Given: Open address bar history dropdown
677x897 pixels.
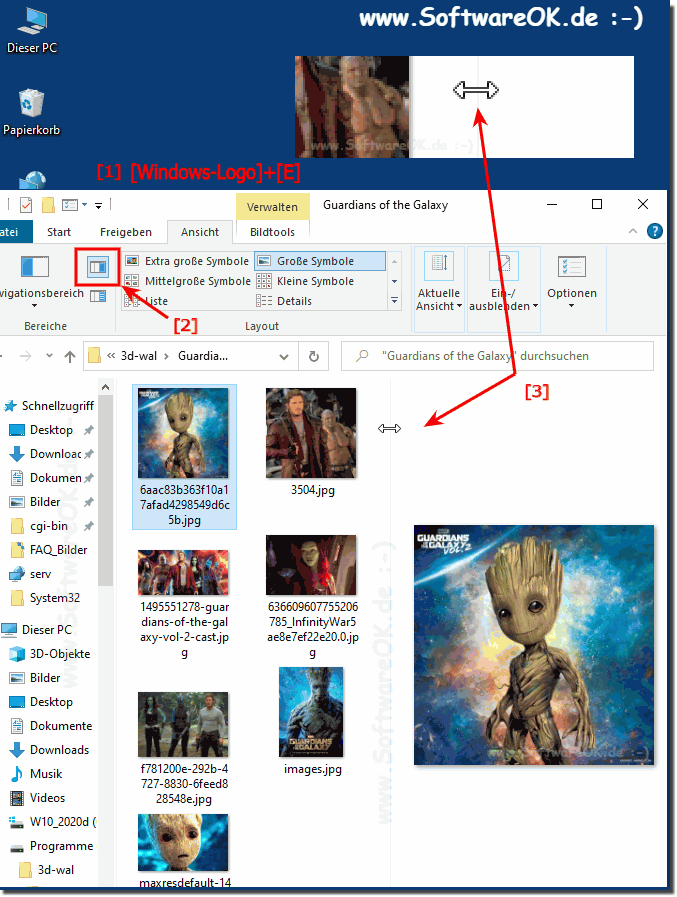Looking at the screenshot, I should tap(284, 357).
